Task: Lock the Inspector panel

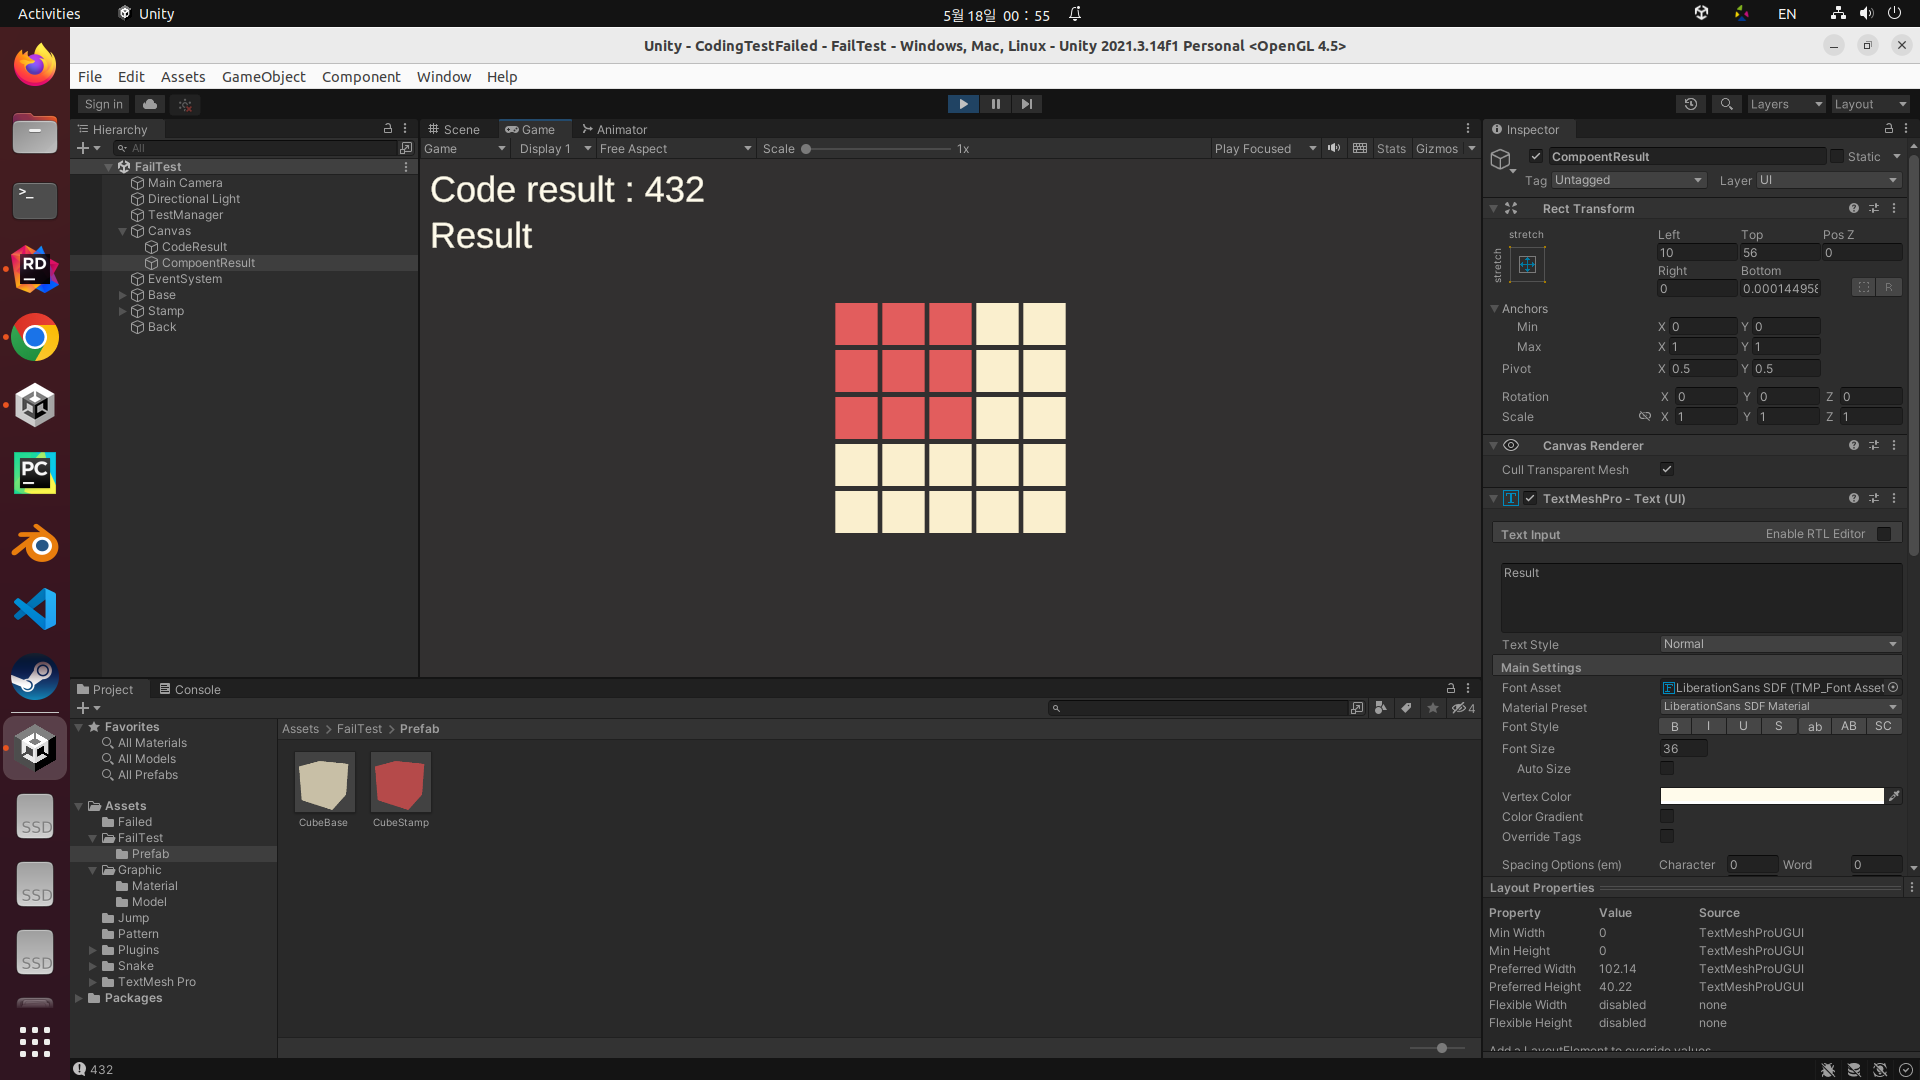Action: pos(1889,129)
